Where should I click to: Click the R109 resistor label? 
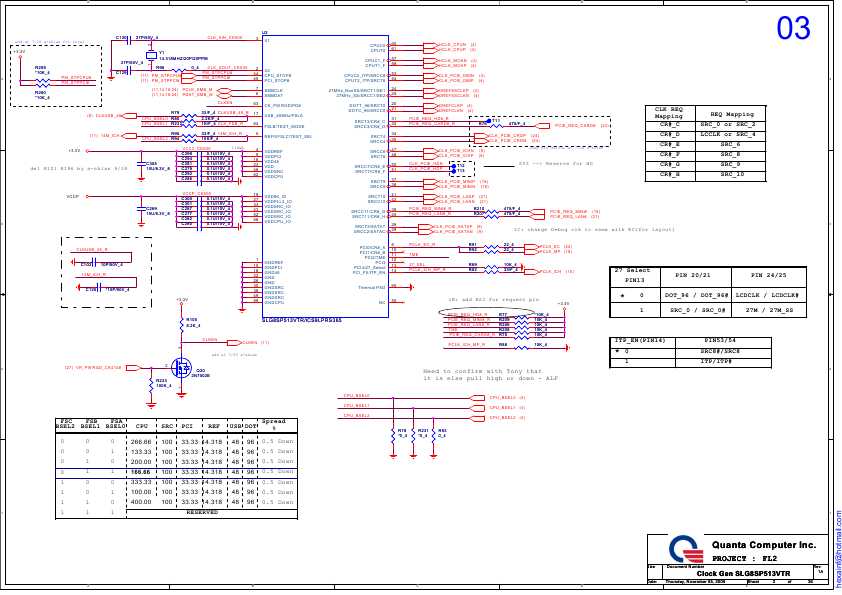click(192, 320)
